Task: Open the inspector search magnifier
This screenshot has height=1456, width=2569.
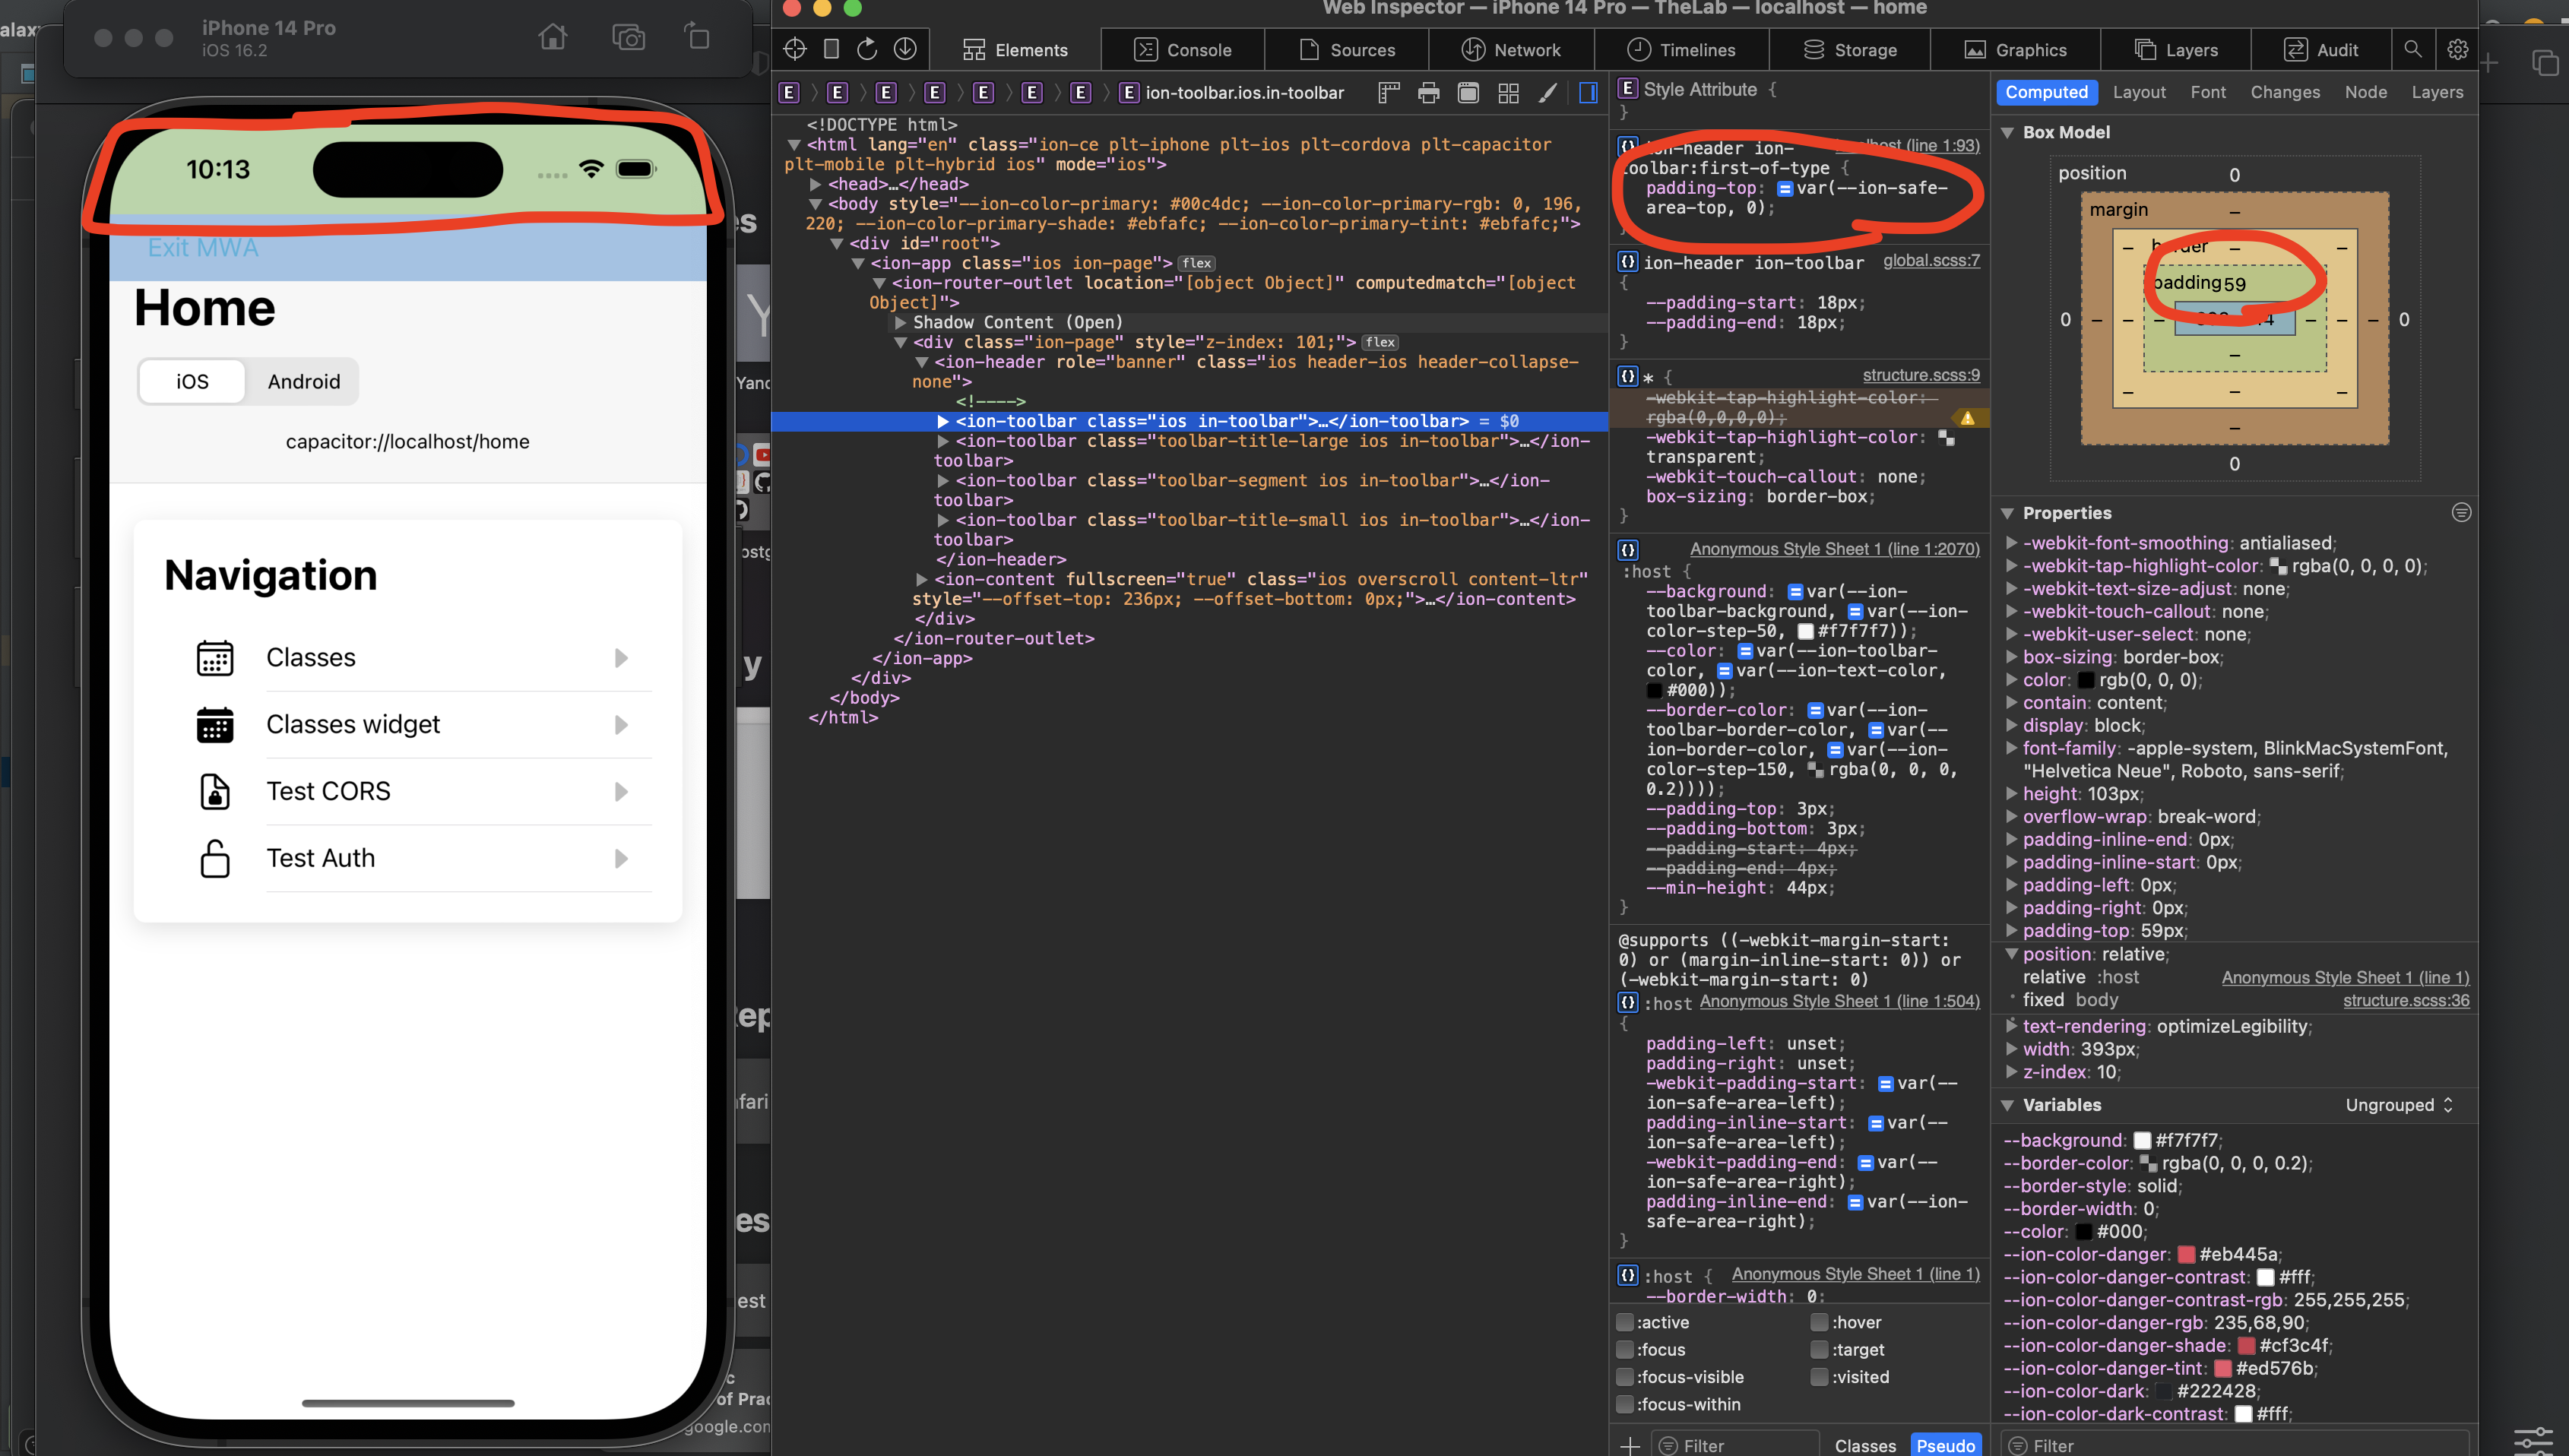Action: click(2413, 49)
